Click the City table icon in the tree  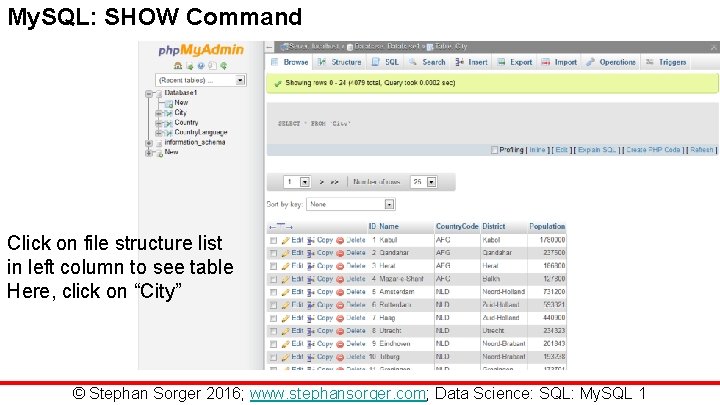(169, 113)
